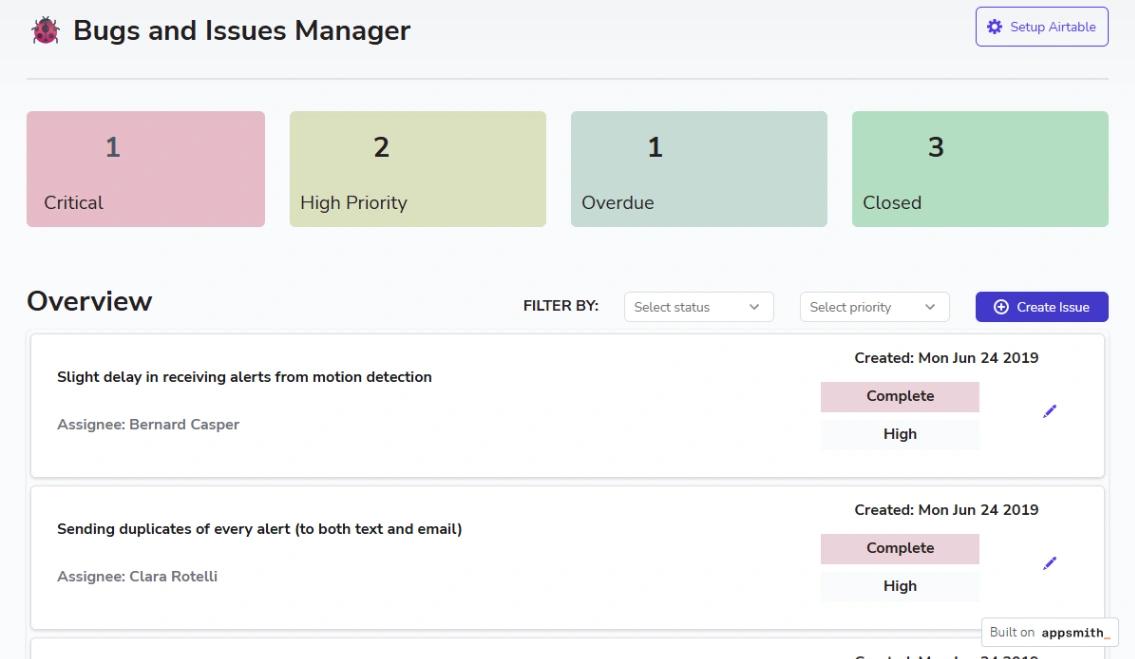Click Assignee: Clara Rotelli
The image size is (1135, 659).
(x=138, y=576)
